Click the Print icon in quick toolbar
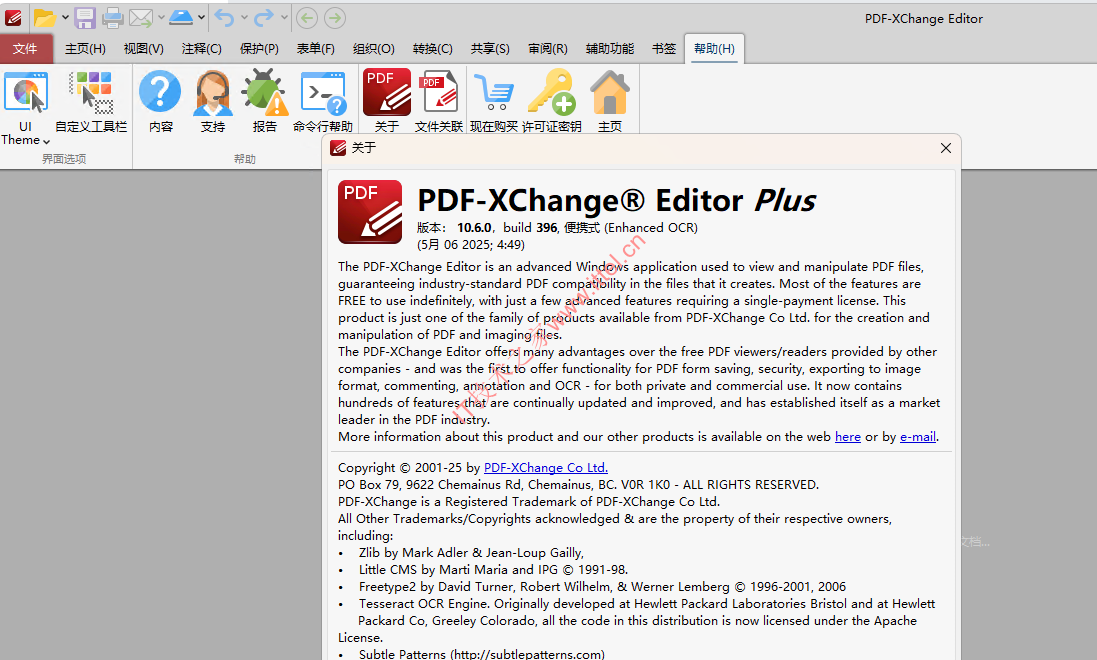1097x660 pixels. (x=113, y=17)
